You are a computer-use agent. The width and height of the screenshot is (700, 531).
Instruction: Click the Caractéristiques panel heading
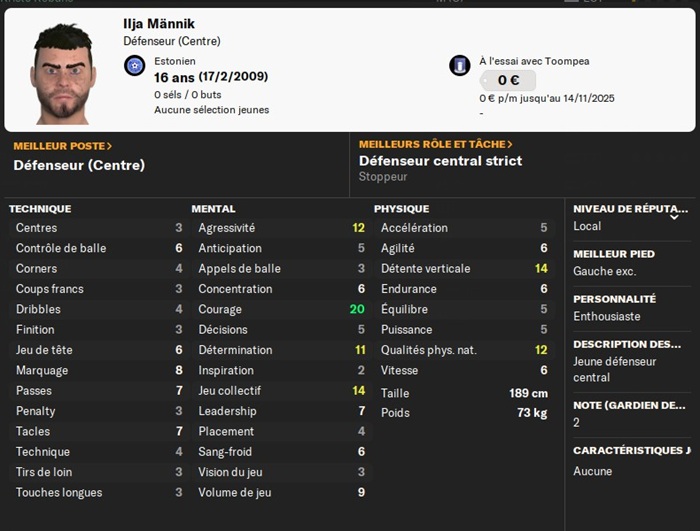point(631,451)
